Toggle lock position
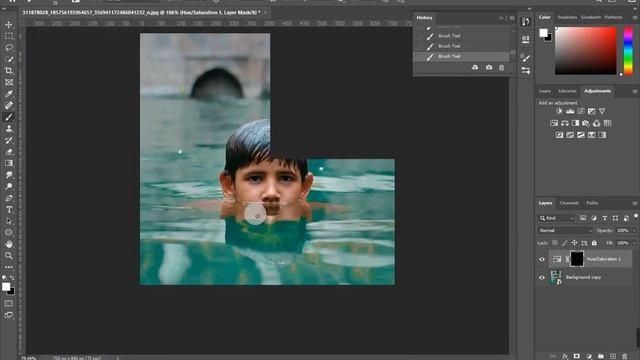 tap(574, 243)
